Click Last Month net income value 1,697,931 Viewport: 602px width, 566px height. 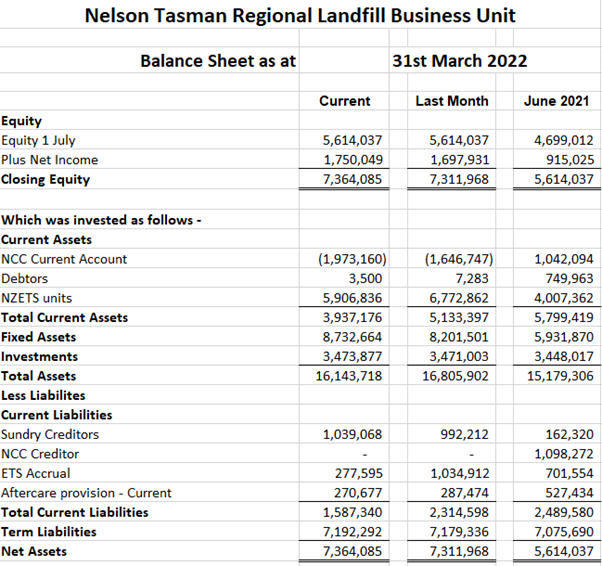[460, 160]
